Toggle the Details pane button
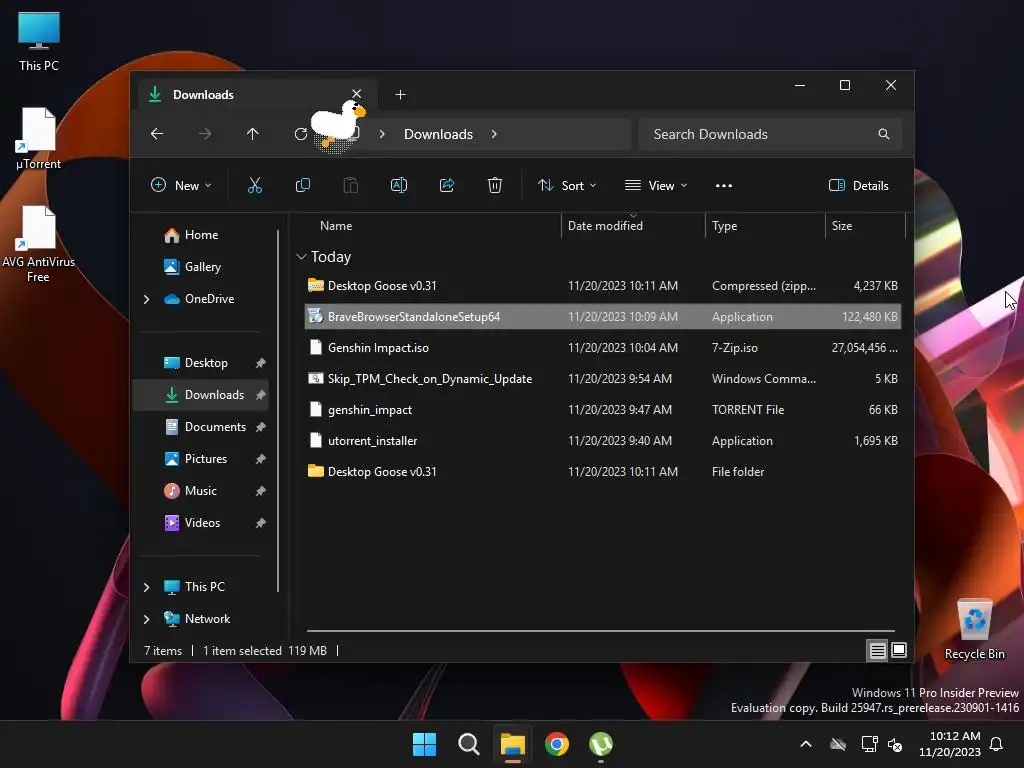 (x=858, y=185)
